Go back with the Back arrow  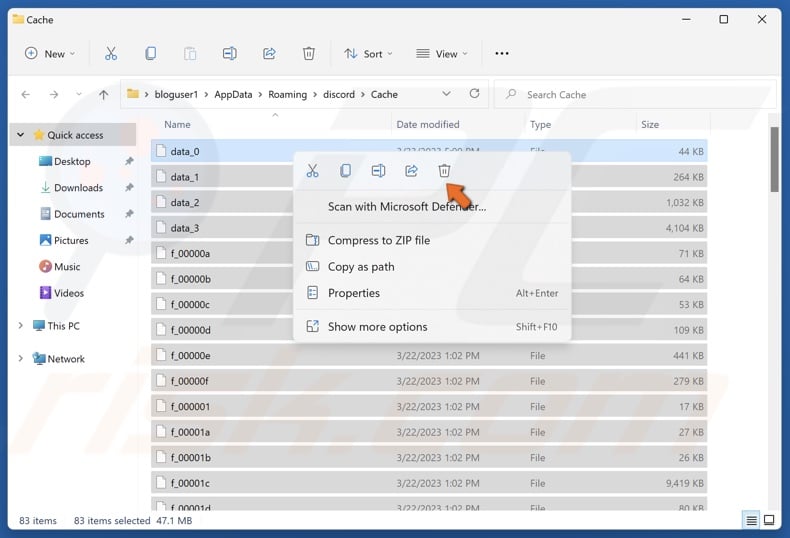(x=26, y=94)
